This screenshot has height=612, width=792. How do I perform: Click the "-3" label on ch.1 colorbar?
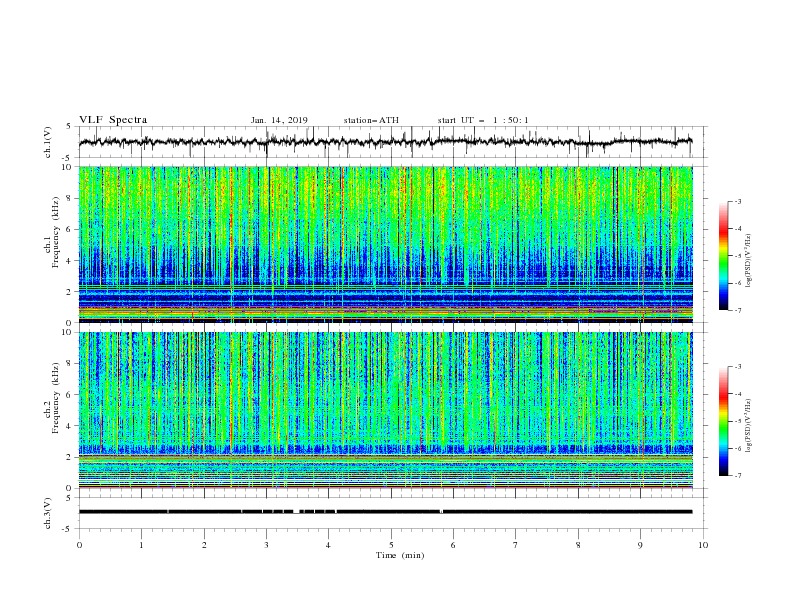pyautogui.click(x=738, y=201)
